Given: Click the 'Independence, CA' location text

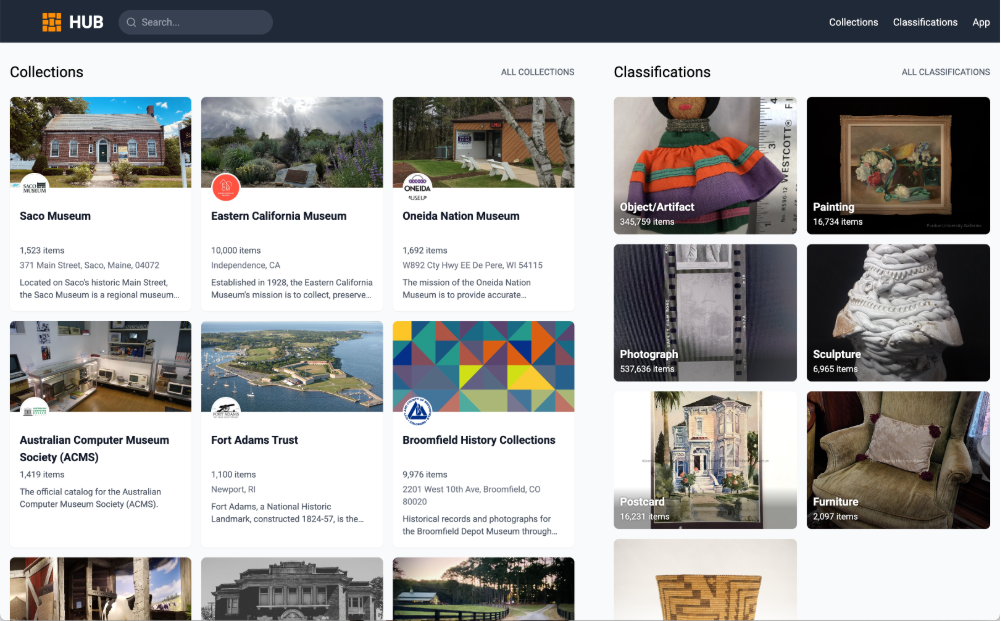Looking at the screenshot, I should click(x=245, y=265).
